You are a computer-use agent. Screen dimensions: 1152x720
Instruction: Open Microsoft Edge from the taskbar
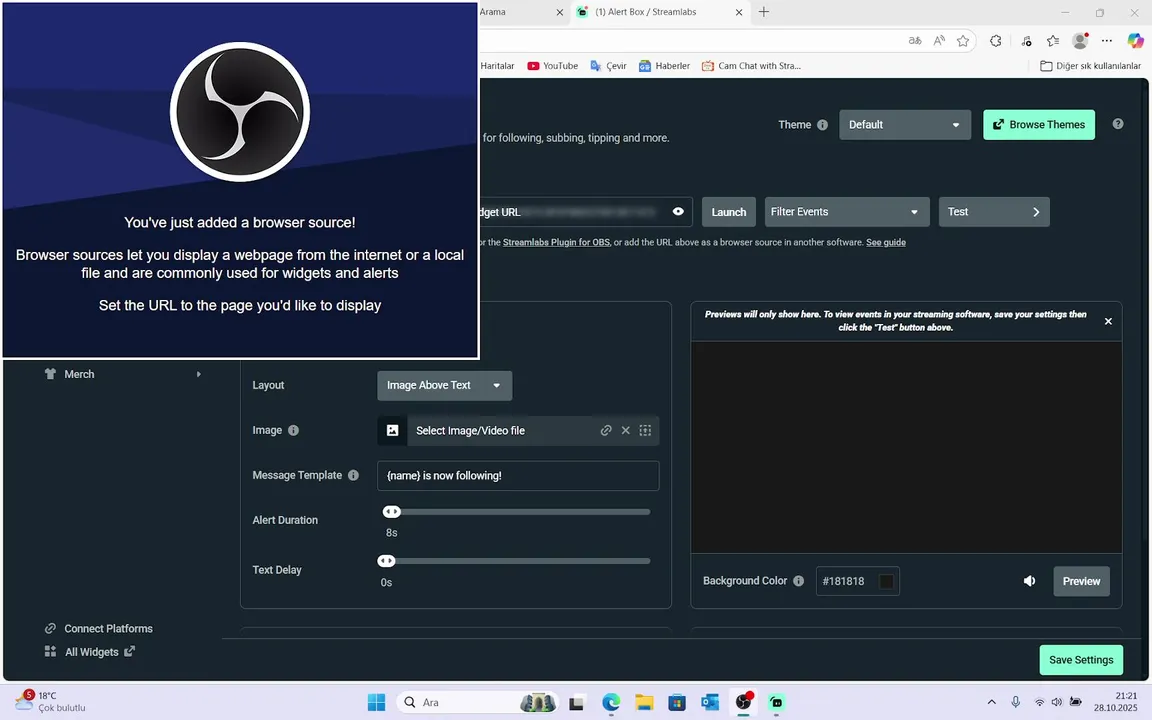point(611,702)
